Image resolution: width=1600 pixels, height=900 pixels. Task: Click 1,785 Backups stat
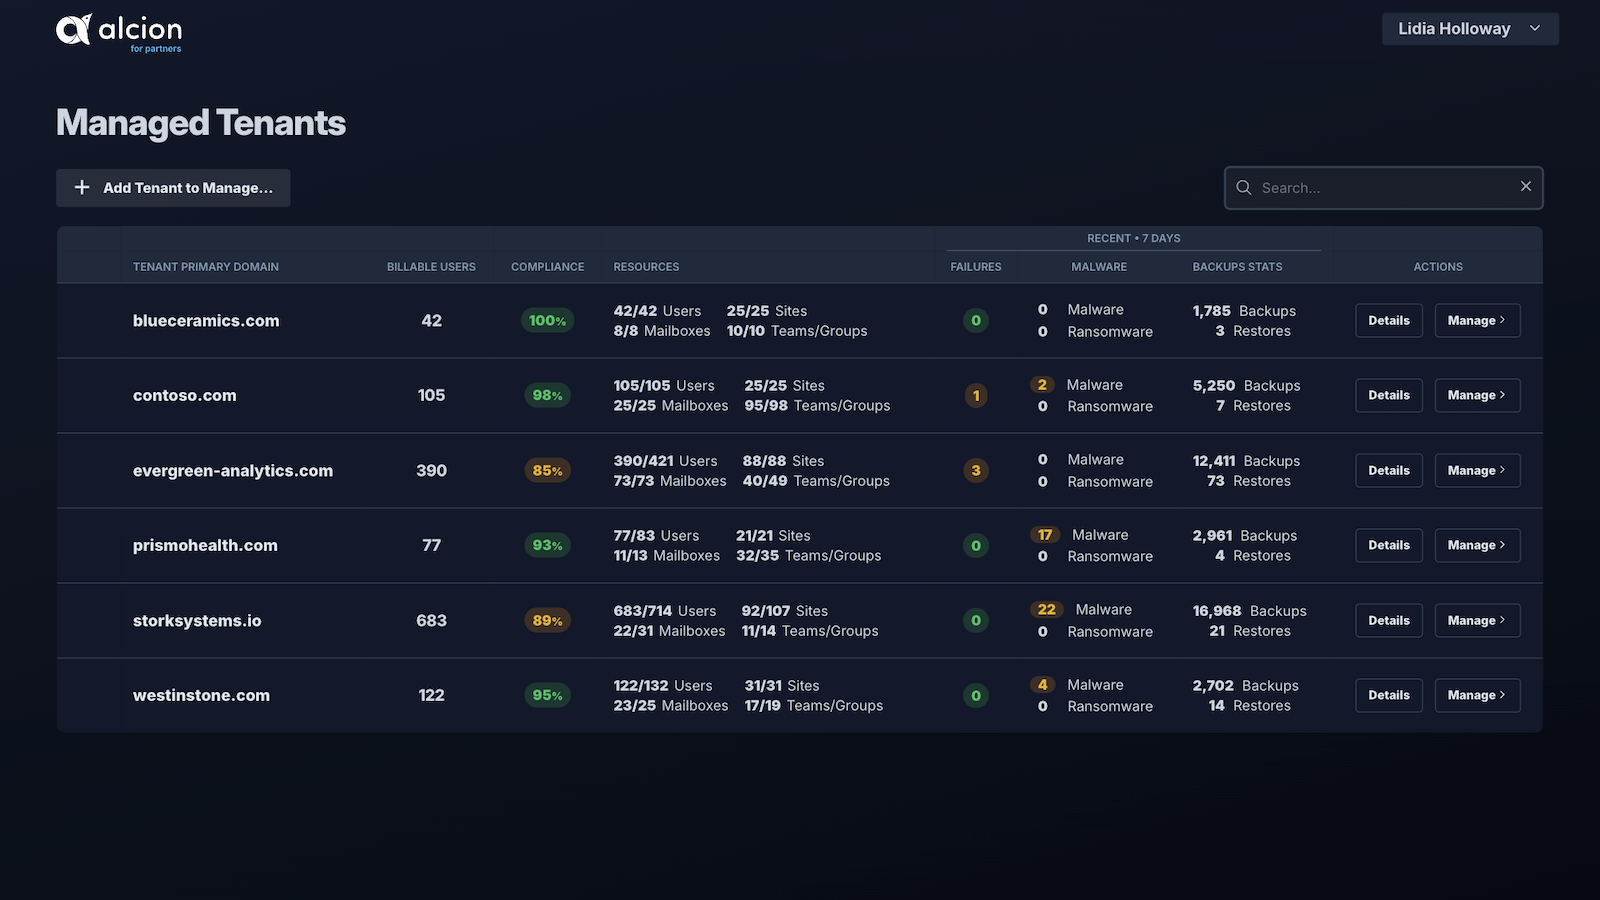1244,311
